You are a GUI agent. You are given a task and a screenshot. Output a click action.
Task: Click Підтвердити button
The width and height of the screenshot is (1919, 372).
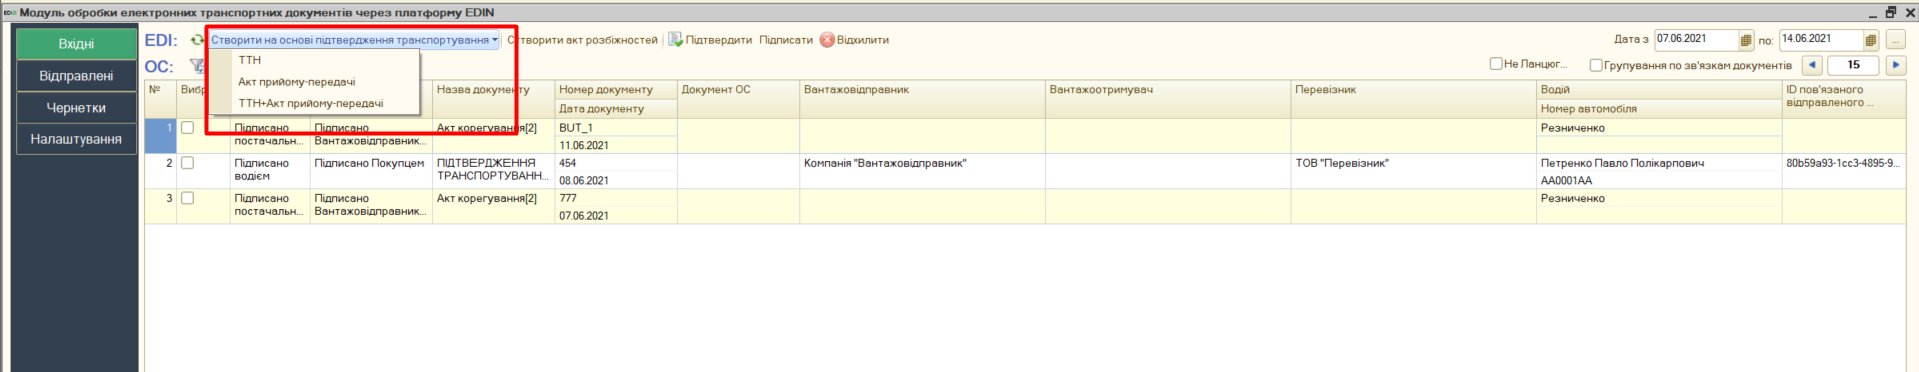710,40
